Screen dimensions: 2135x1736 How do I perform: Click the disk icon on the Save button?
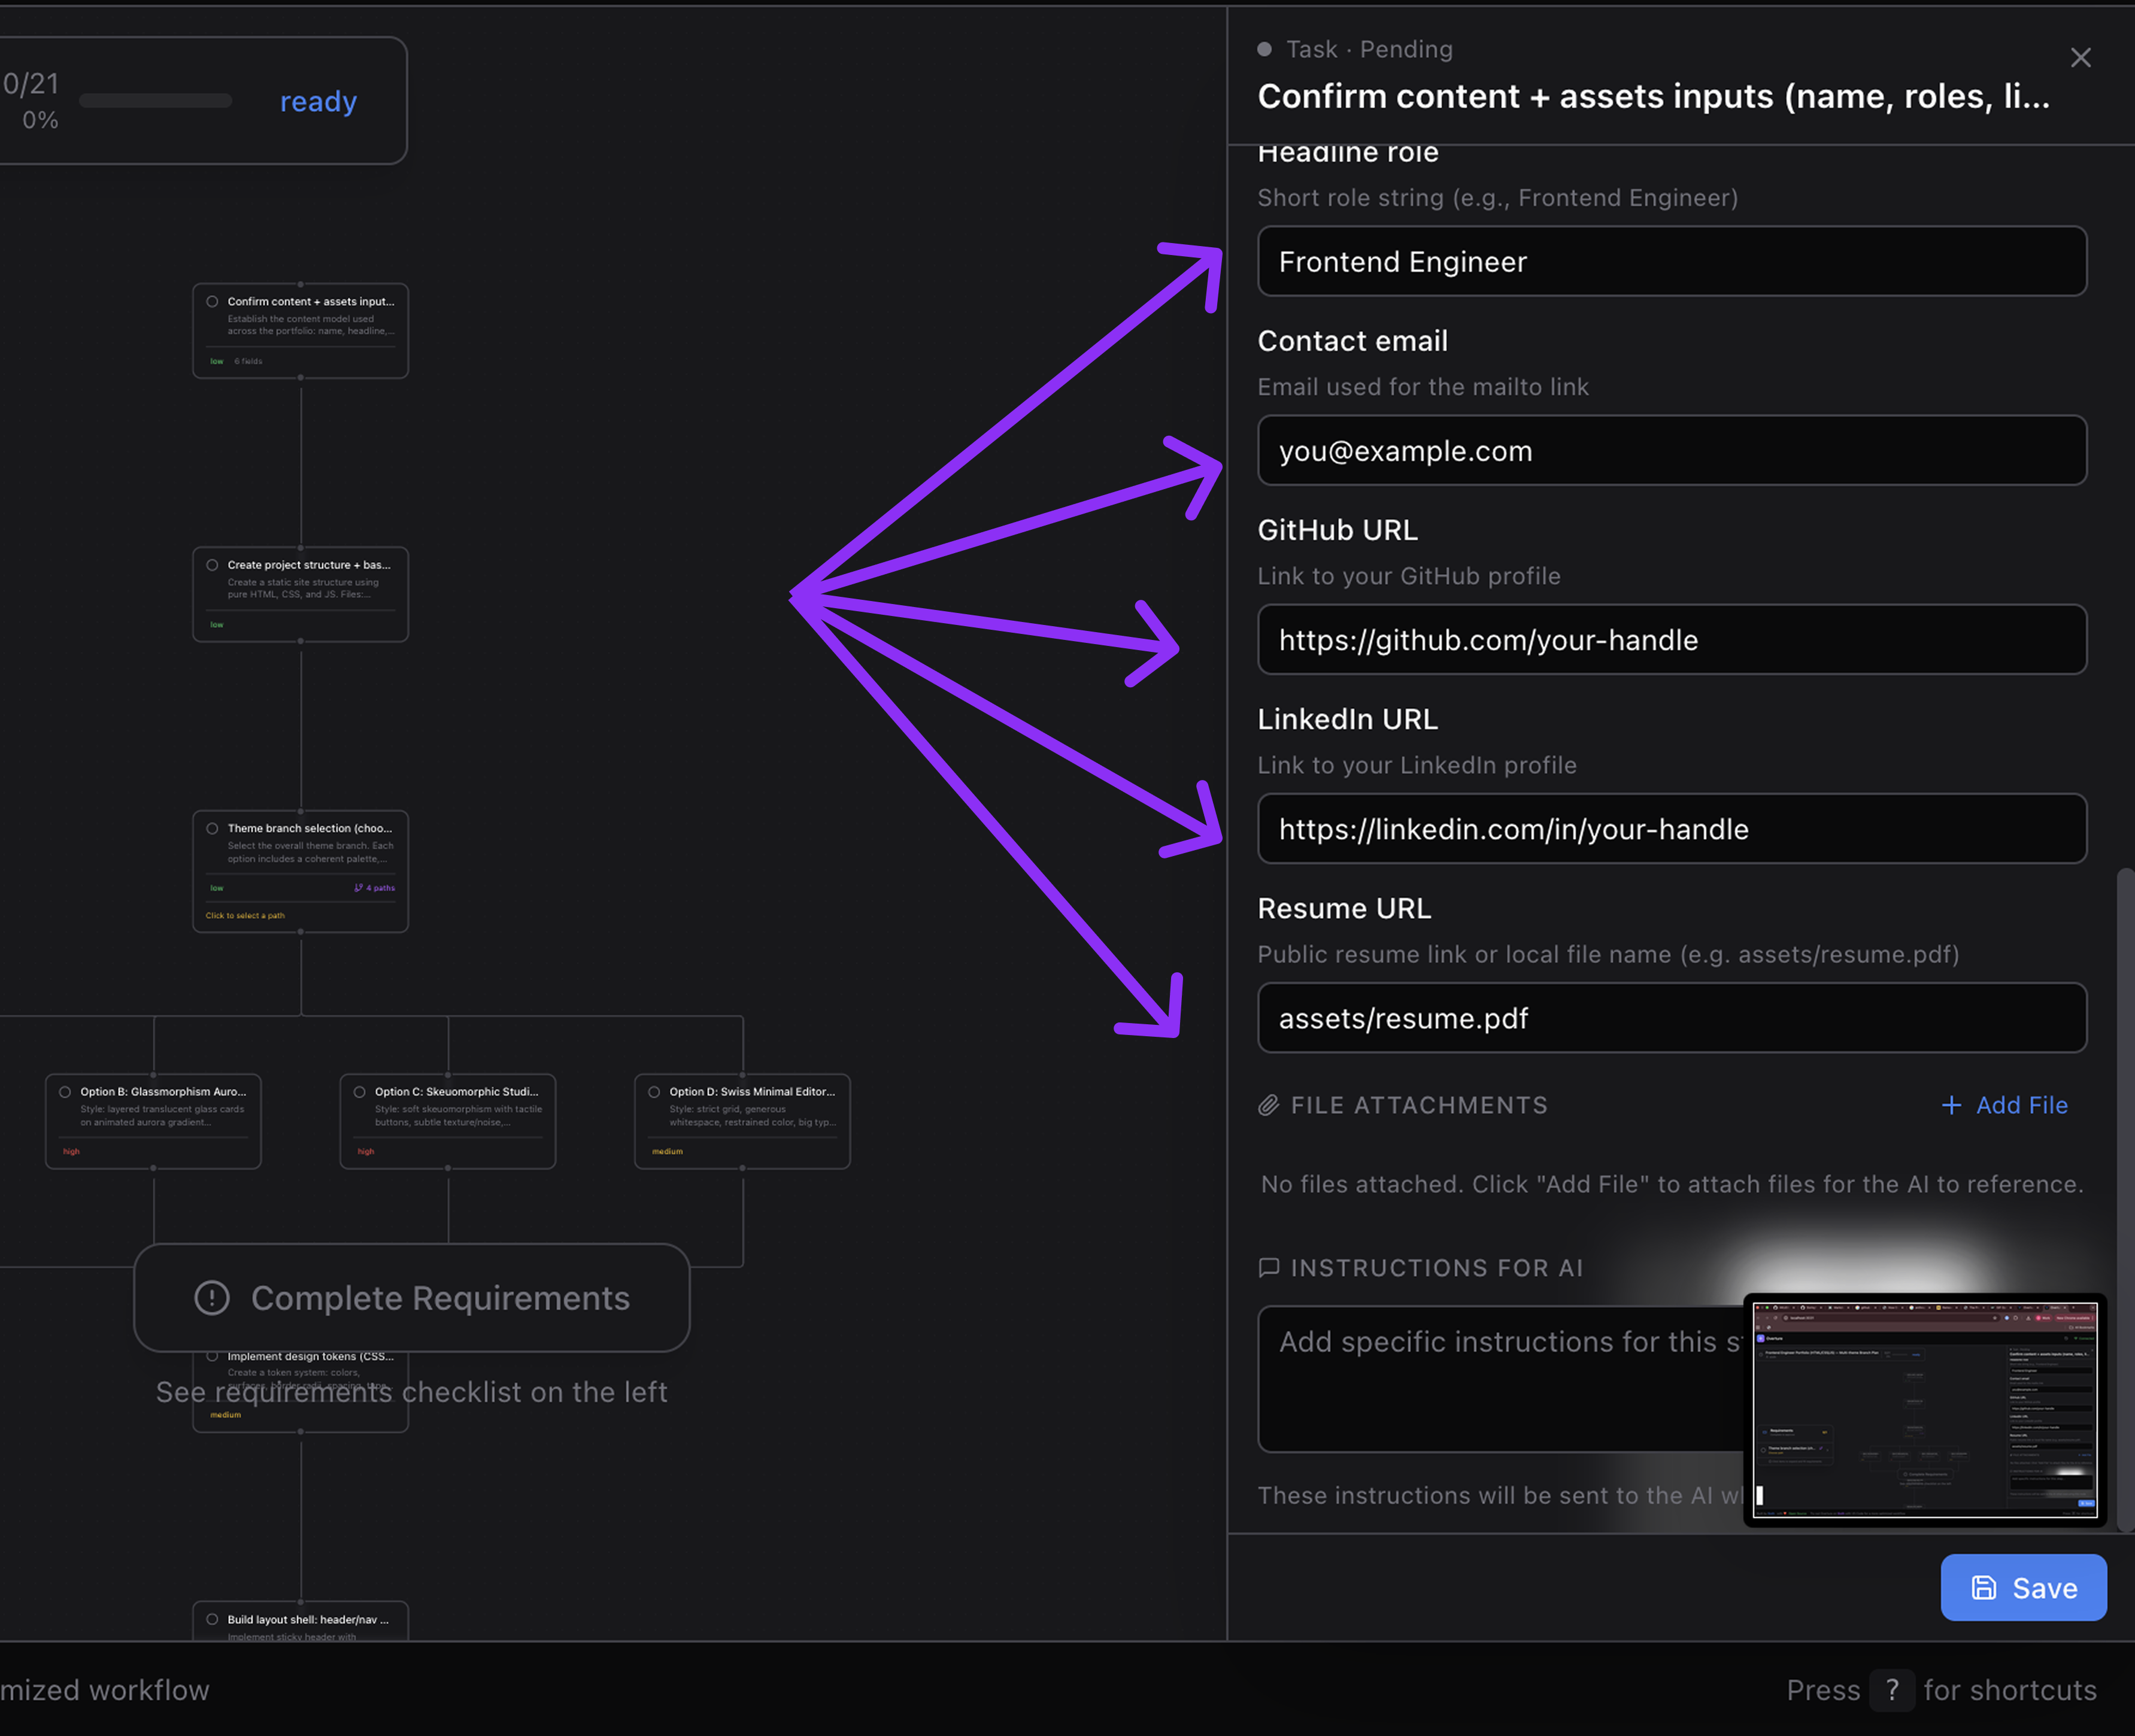point(1984,1588)
